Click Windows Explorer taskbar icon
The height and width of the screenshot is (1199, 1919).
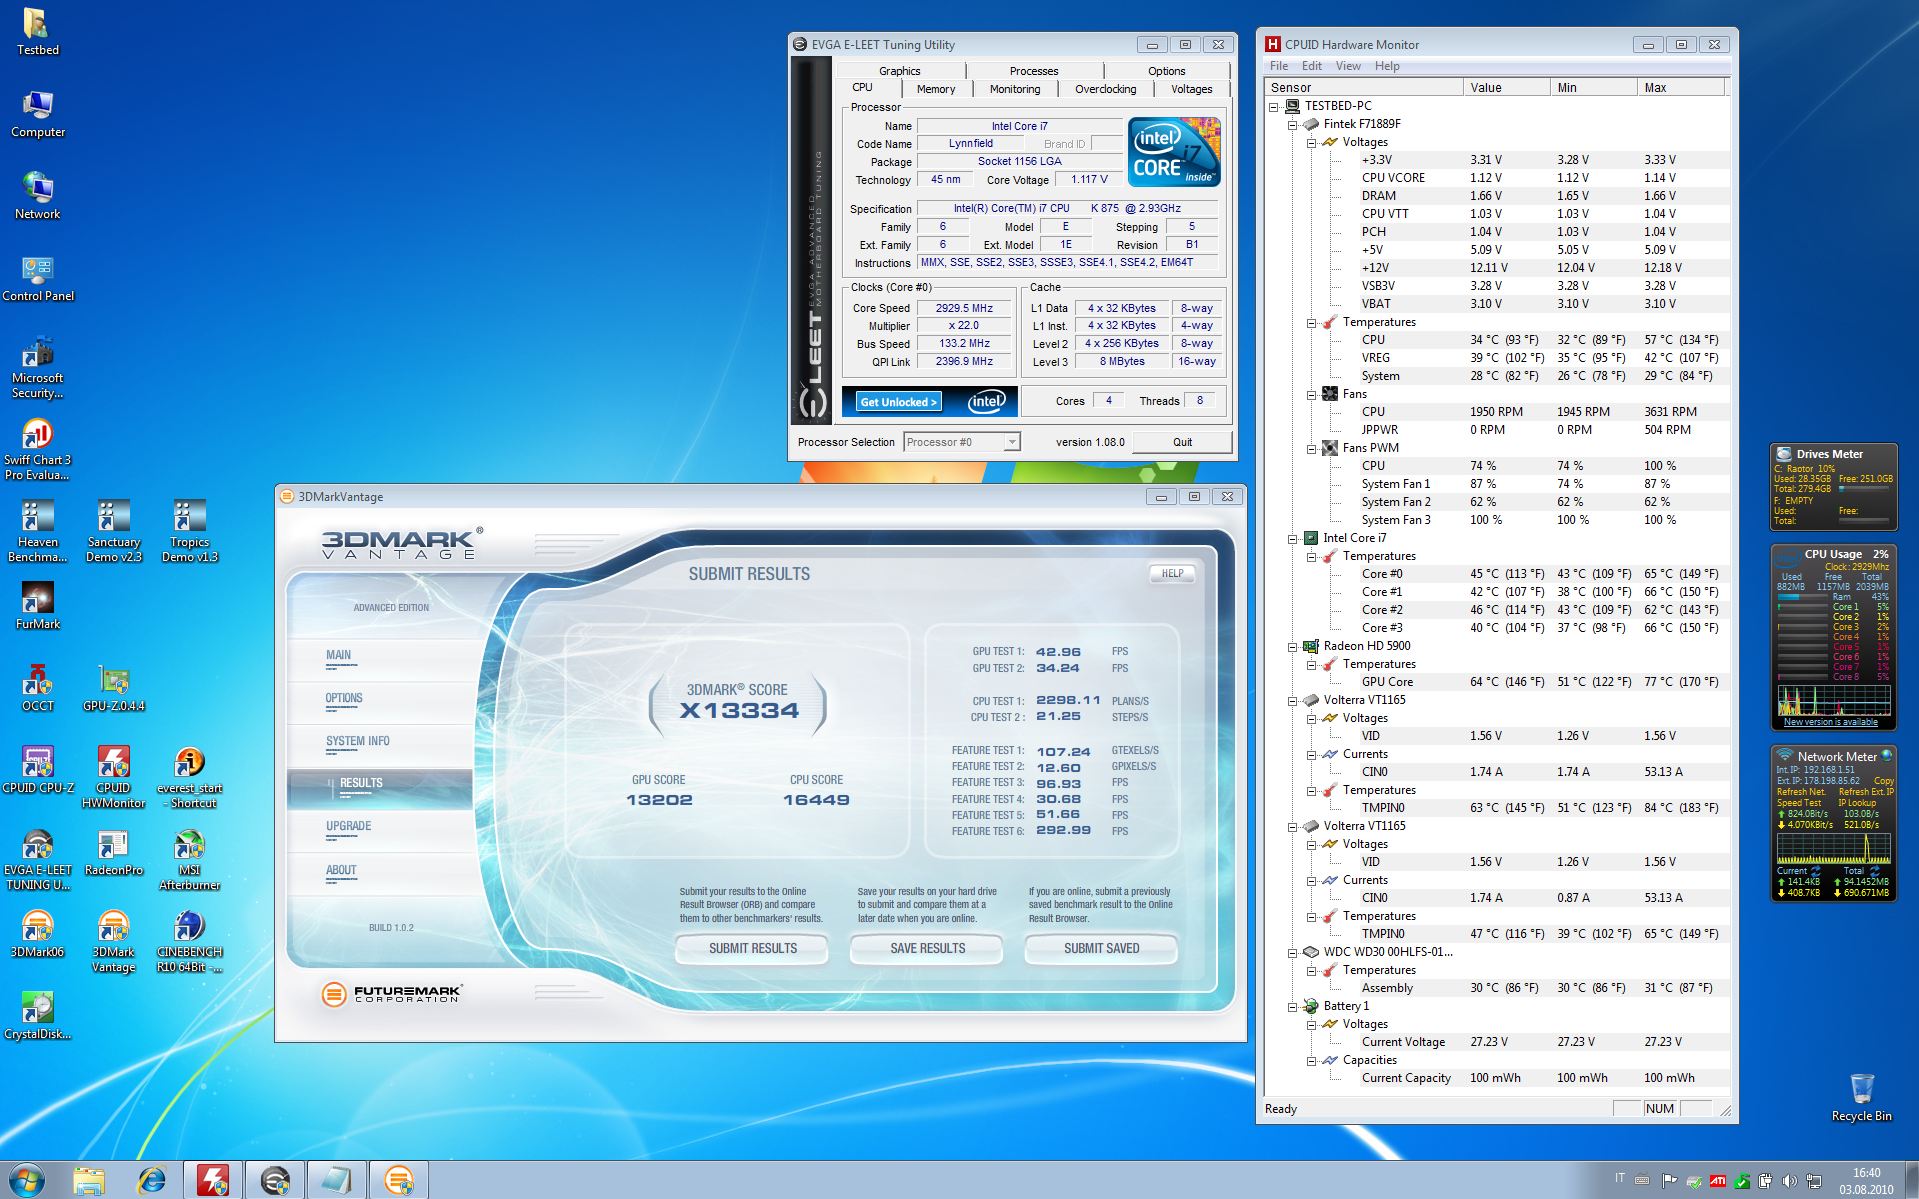[89, 1180]
